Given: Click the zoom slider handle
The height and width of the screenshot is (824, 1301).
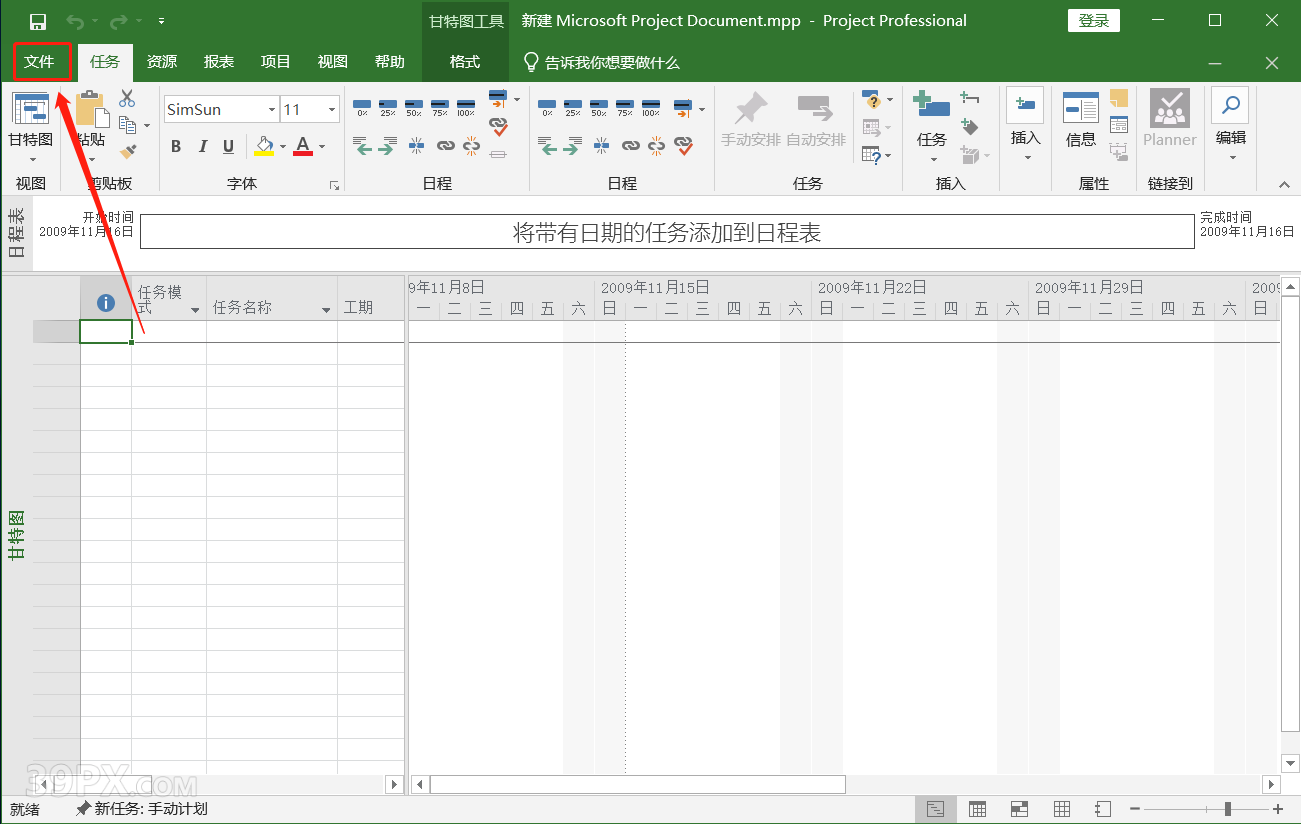Looking at the screenshot, I should tap(1228, 809).
